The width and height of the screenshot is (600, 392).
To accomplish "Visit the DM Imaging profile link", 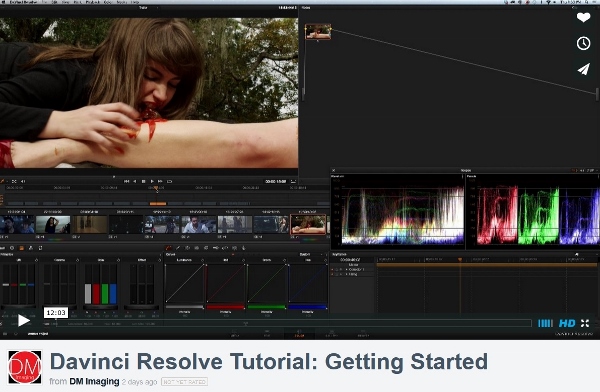I will pyautogui.click(x=94, y=382).
